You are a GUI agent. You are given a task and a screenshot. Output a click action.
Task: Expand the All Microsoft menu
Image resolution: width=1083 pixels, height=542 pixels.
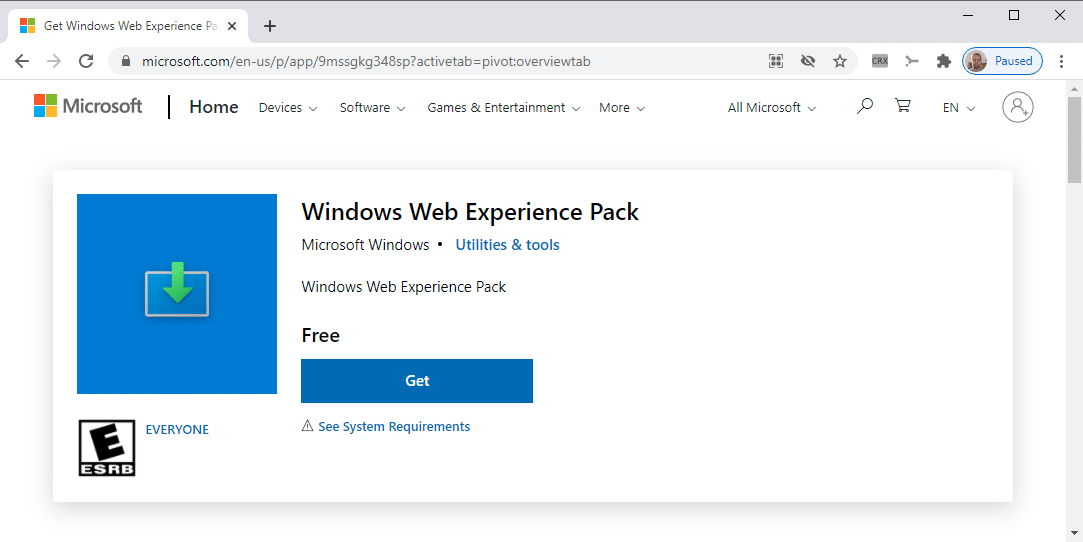click(771, 108)
